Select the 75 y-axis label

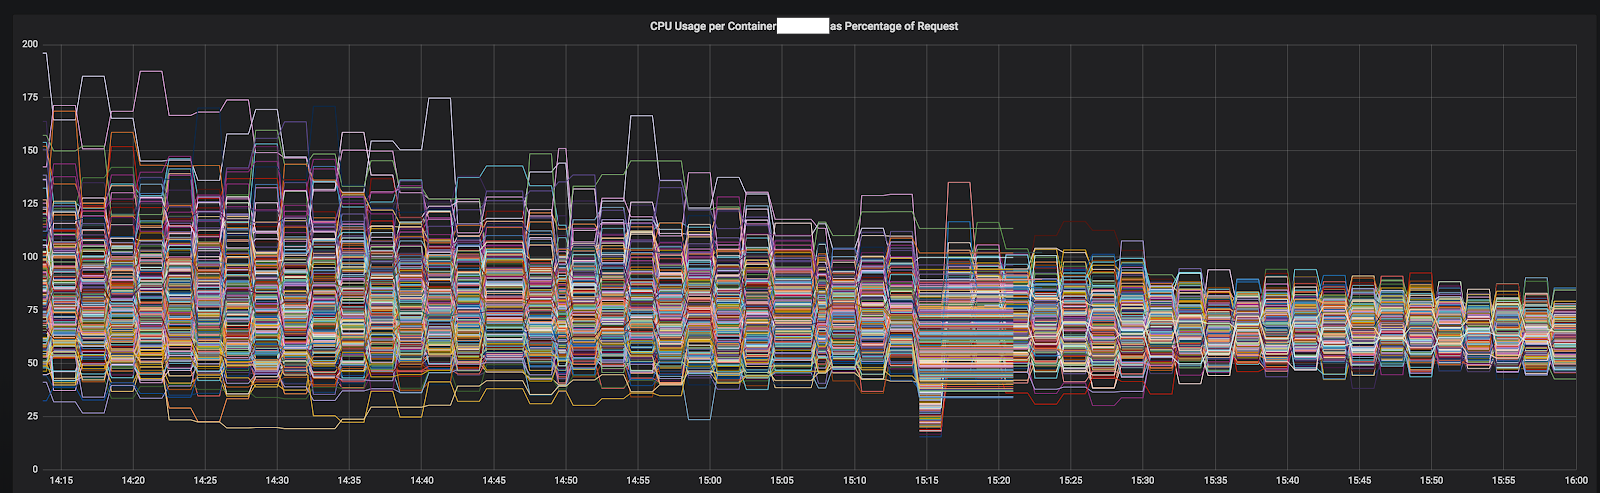click(33, 310)
